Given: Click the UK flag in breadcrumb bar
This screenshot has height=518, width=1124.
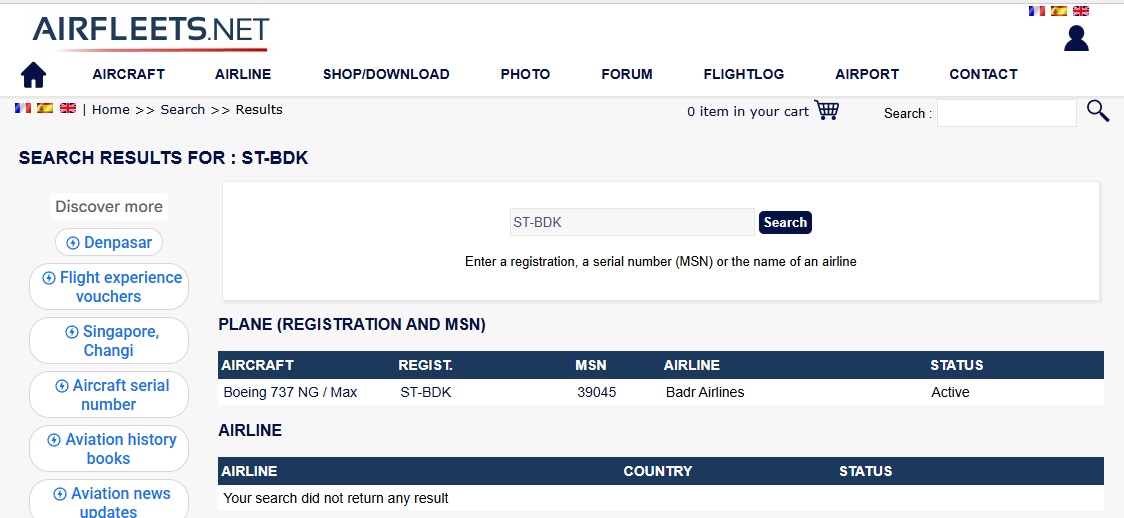Looking at the screenshot, I should click(x=68, y=108).
